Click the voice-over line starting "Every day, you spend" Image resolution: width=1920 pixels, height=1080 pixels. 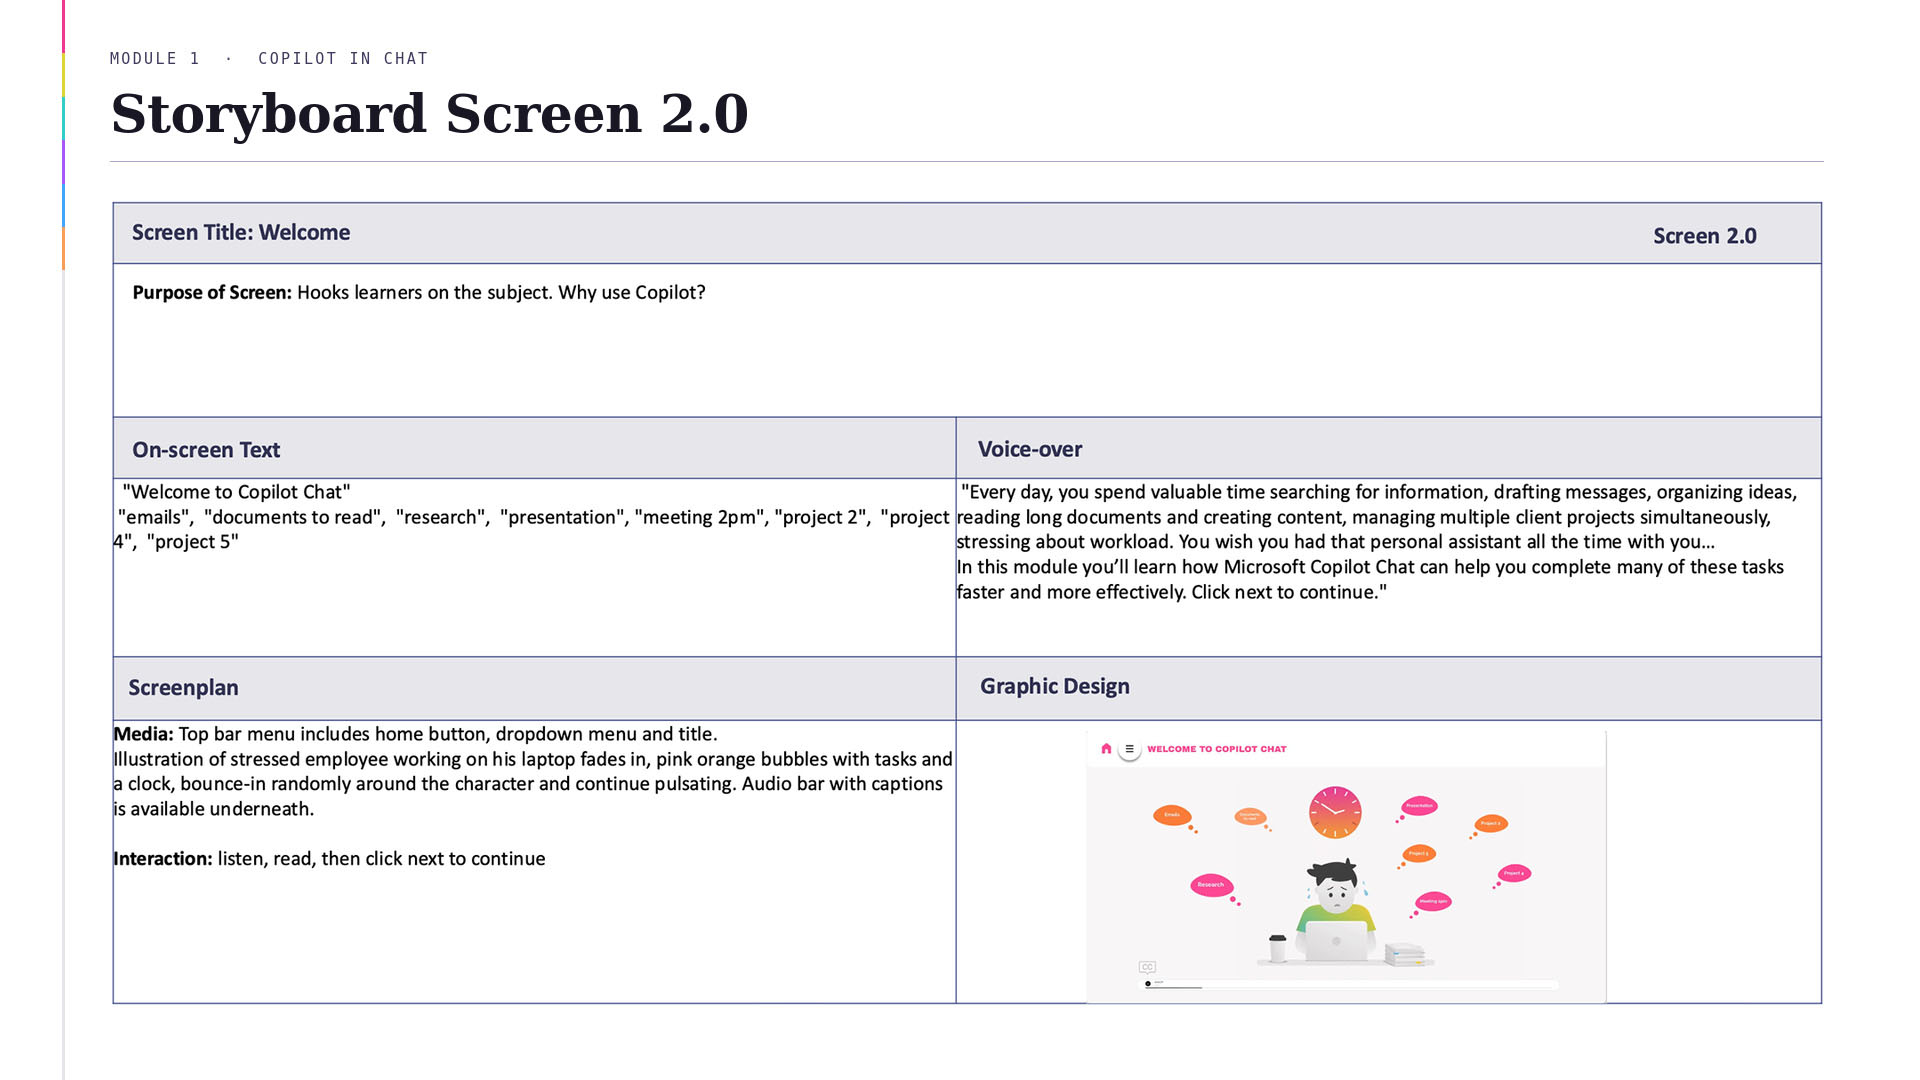click(1379, 492)
